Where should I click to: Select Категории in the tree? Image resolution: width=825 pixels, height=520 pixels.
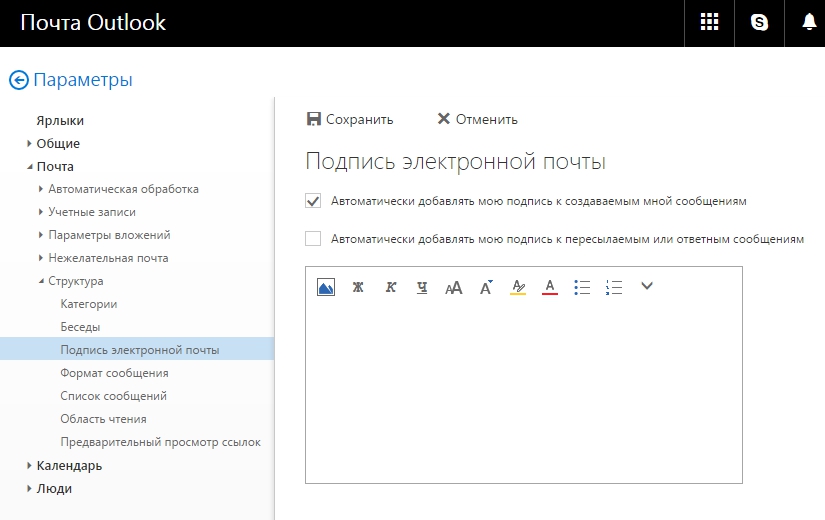(x=88, y=304)
